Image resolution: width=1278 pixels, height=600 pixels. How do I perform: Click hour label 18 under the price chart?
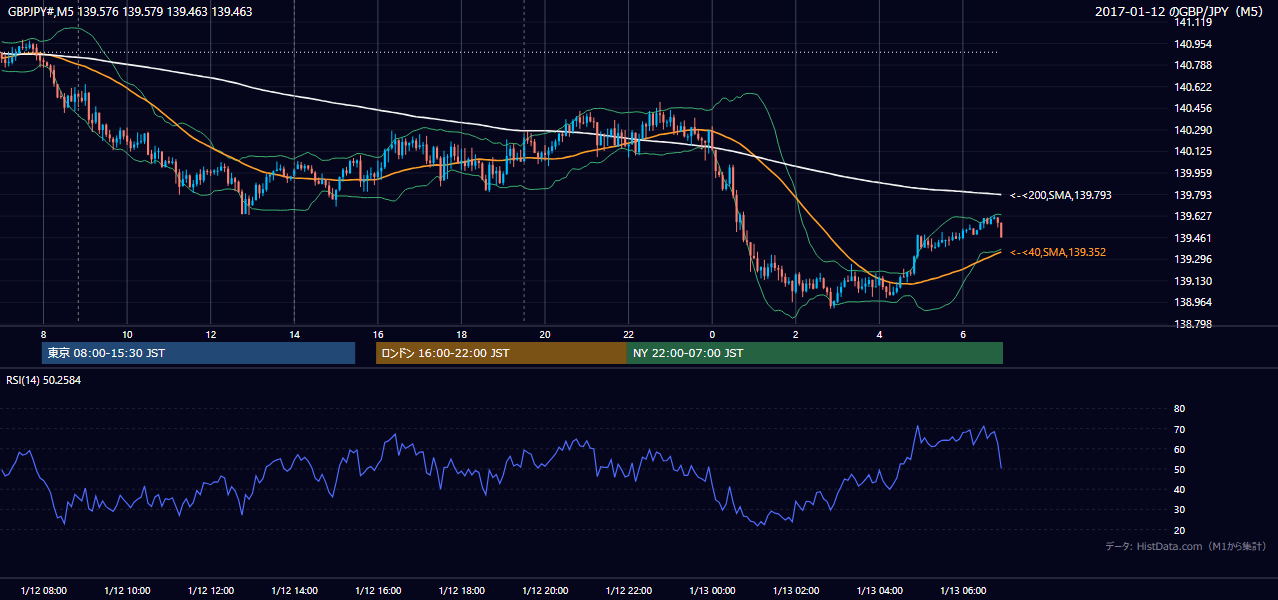pyautogui.click(x=461, y=334)
